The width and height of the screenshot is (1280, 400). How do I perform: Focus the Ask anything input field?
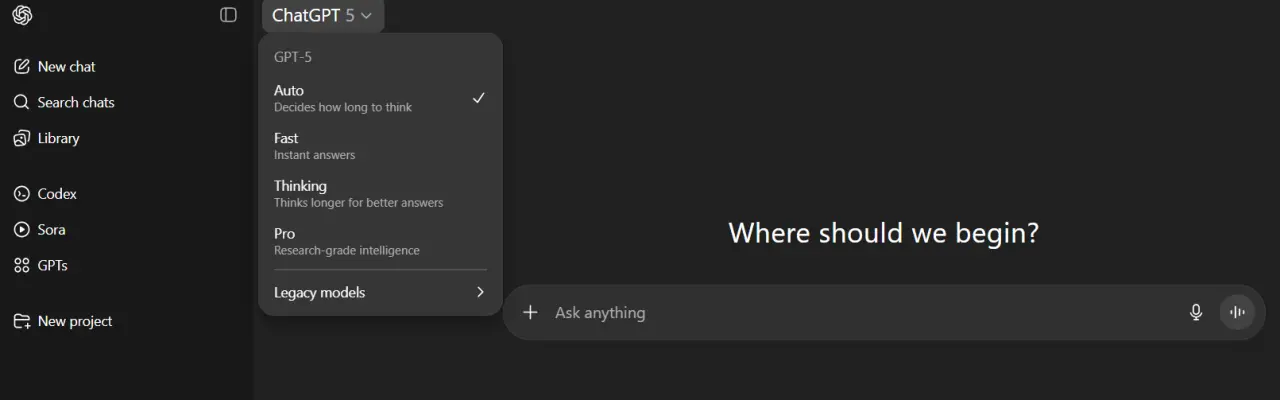[860, 313]
